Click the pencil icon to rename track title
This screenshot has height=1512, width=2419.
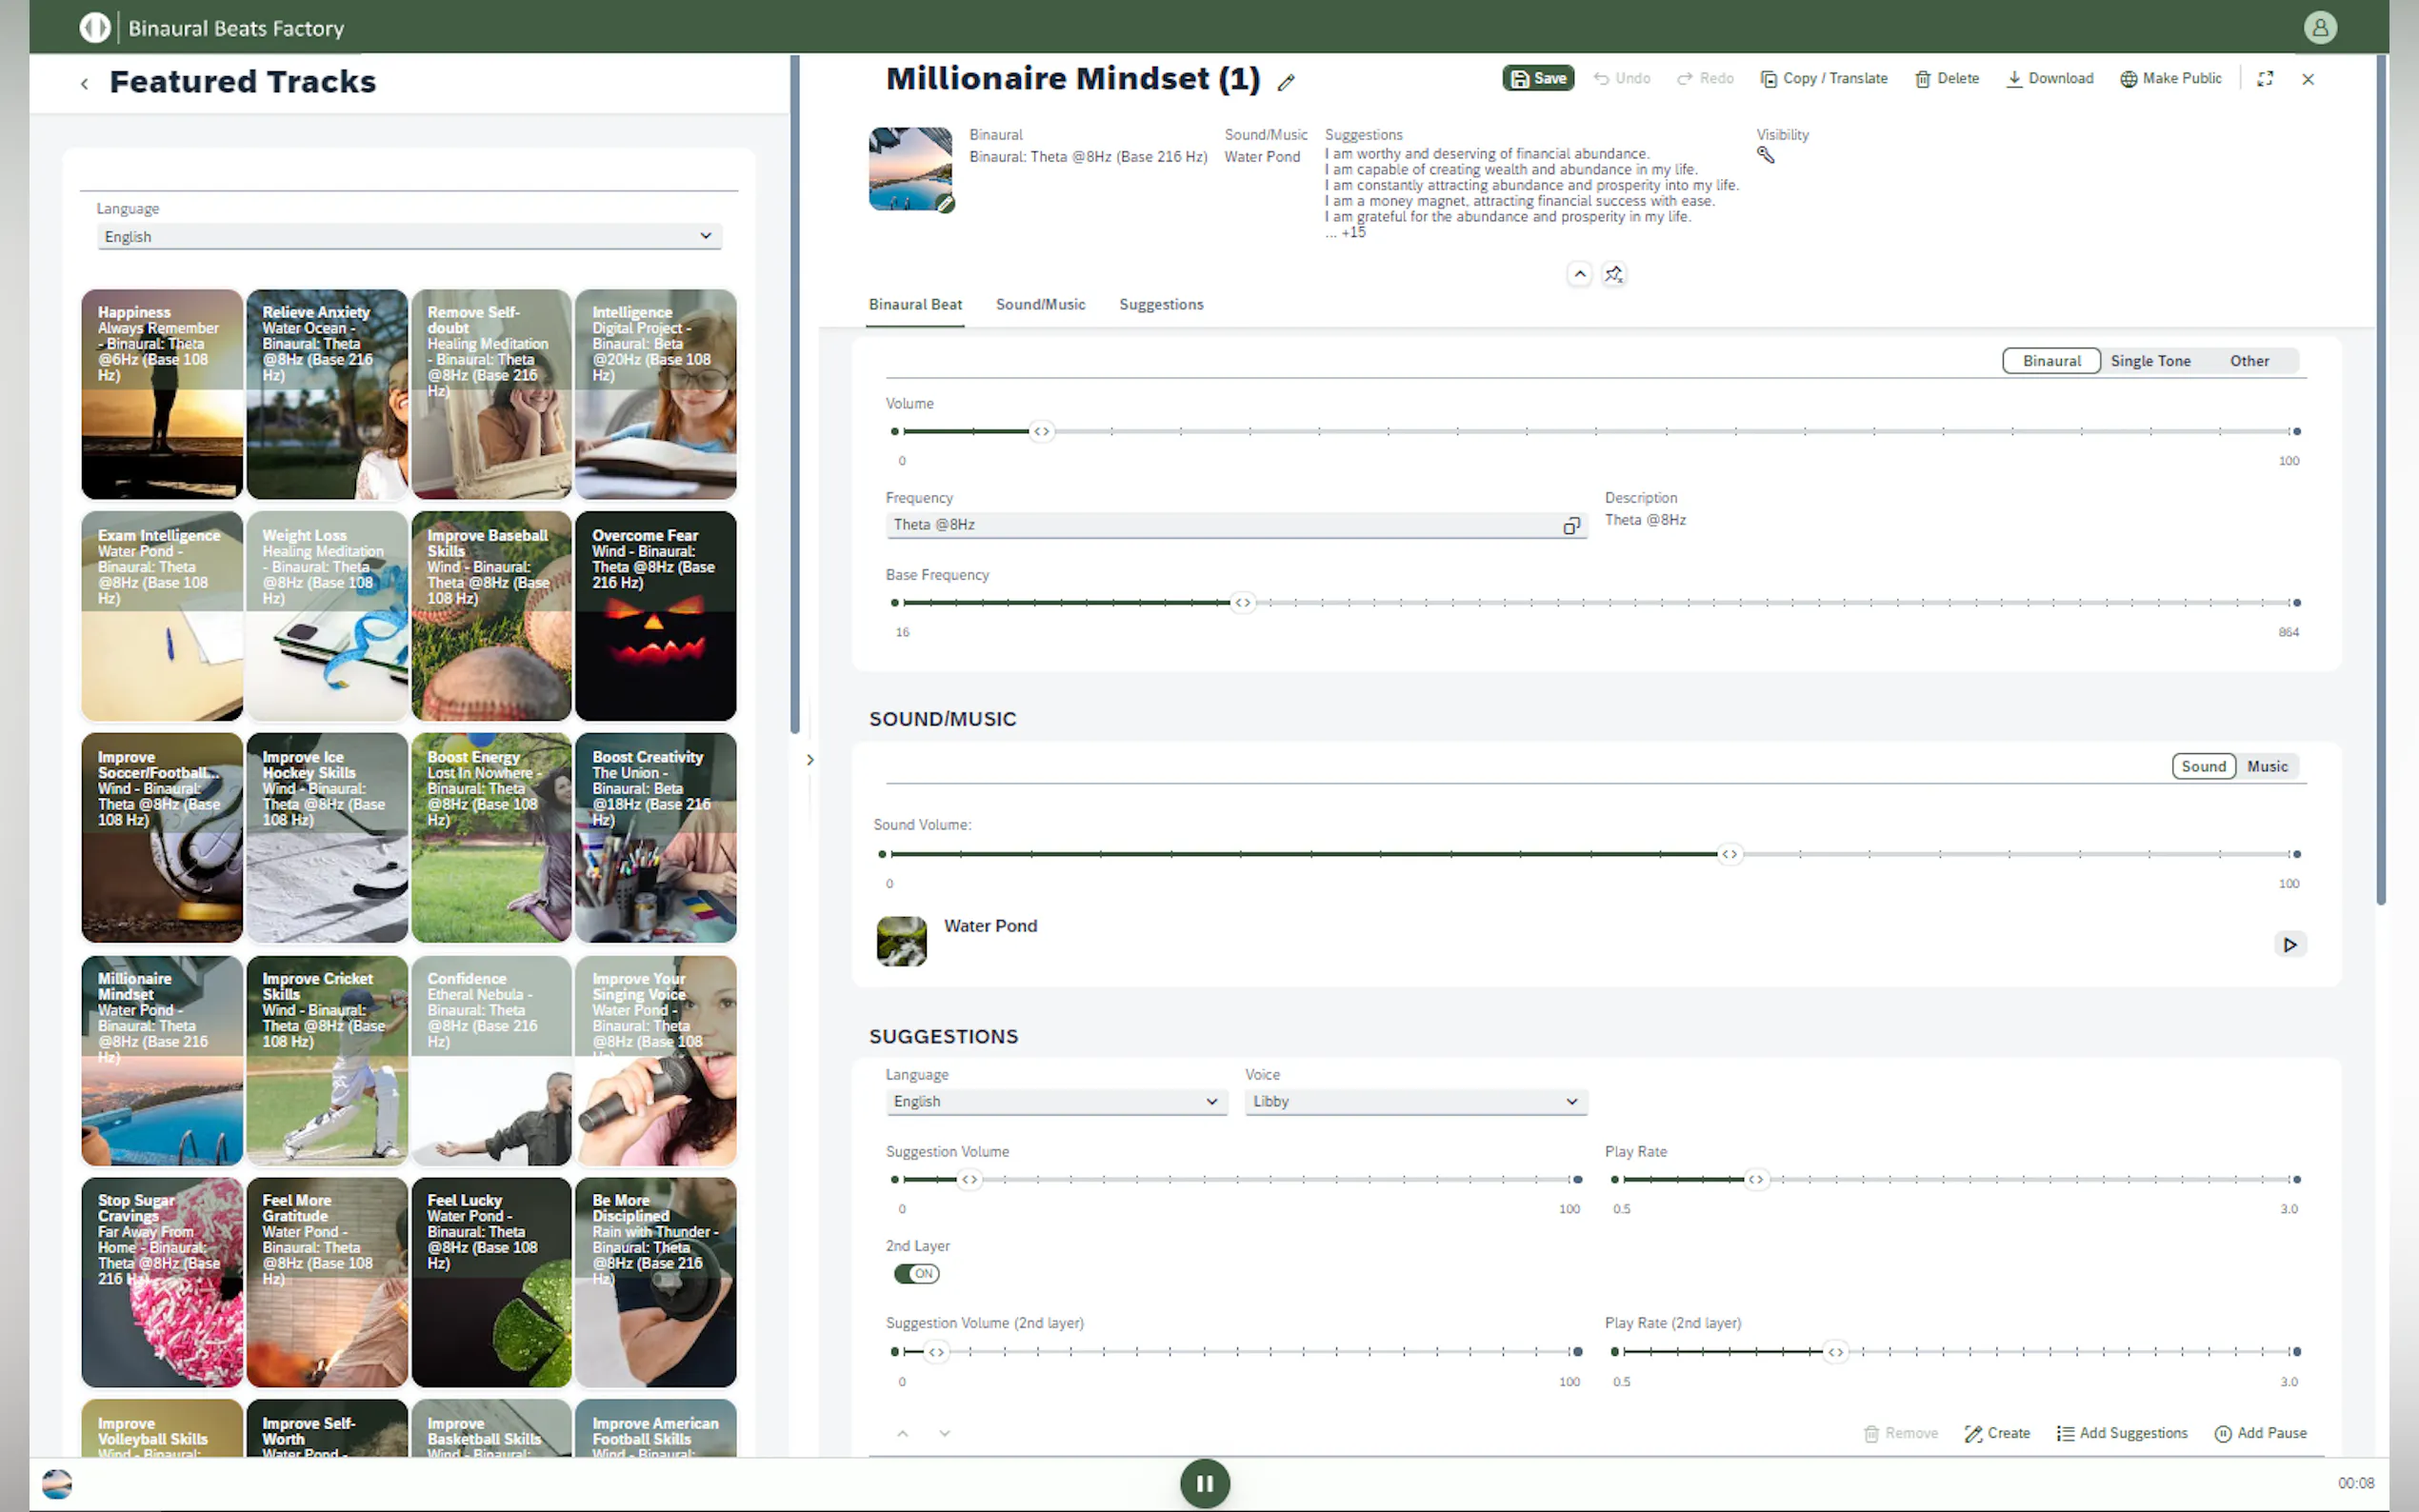click(x=1286, y=82)
